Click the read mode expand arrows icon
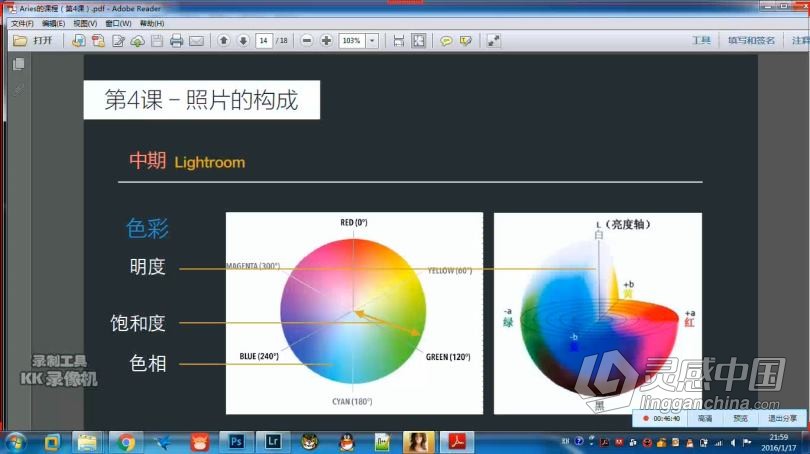Viewport: 810px width, 454px height. pyautogui.click(x=493, y=41)
